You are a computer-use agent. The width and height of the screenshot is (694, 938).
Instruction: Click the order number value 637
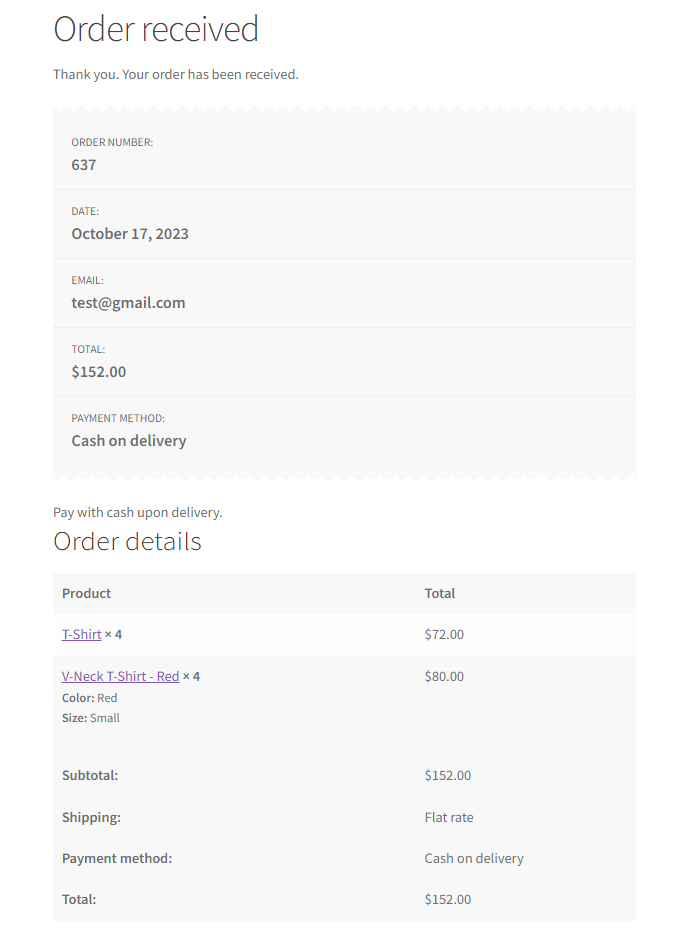(x=84, y=165)
